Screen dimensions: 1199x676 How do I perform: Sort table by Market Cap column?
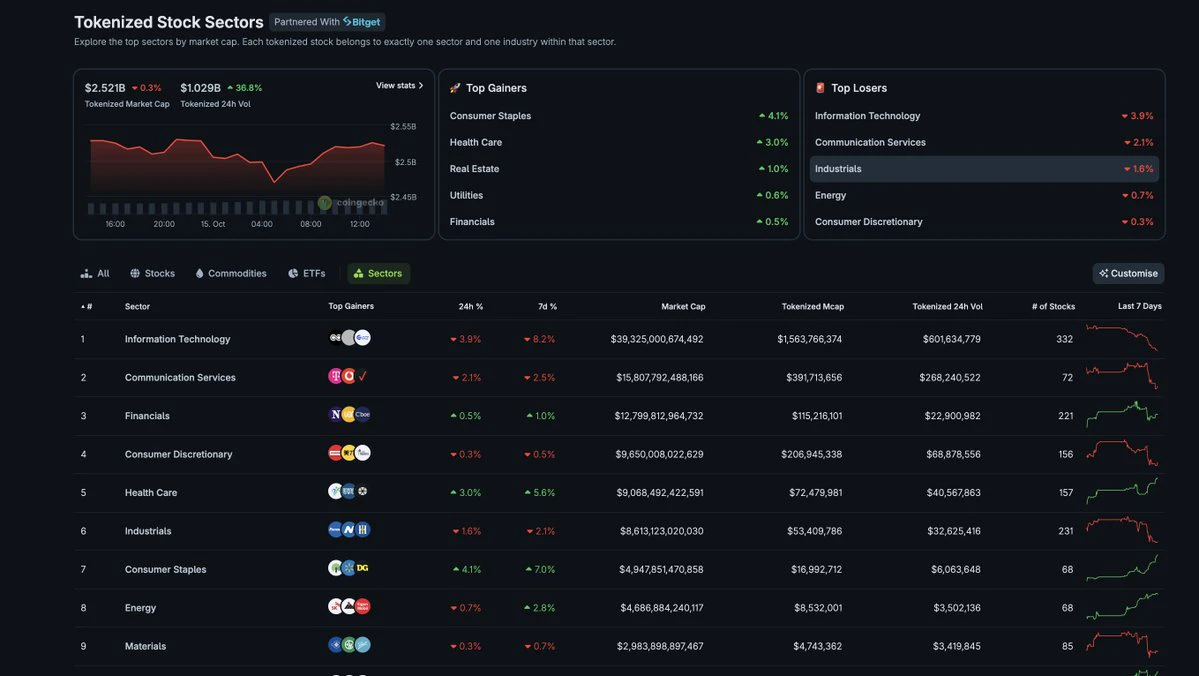tap(684, 307)
